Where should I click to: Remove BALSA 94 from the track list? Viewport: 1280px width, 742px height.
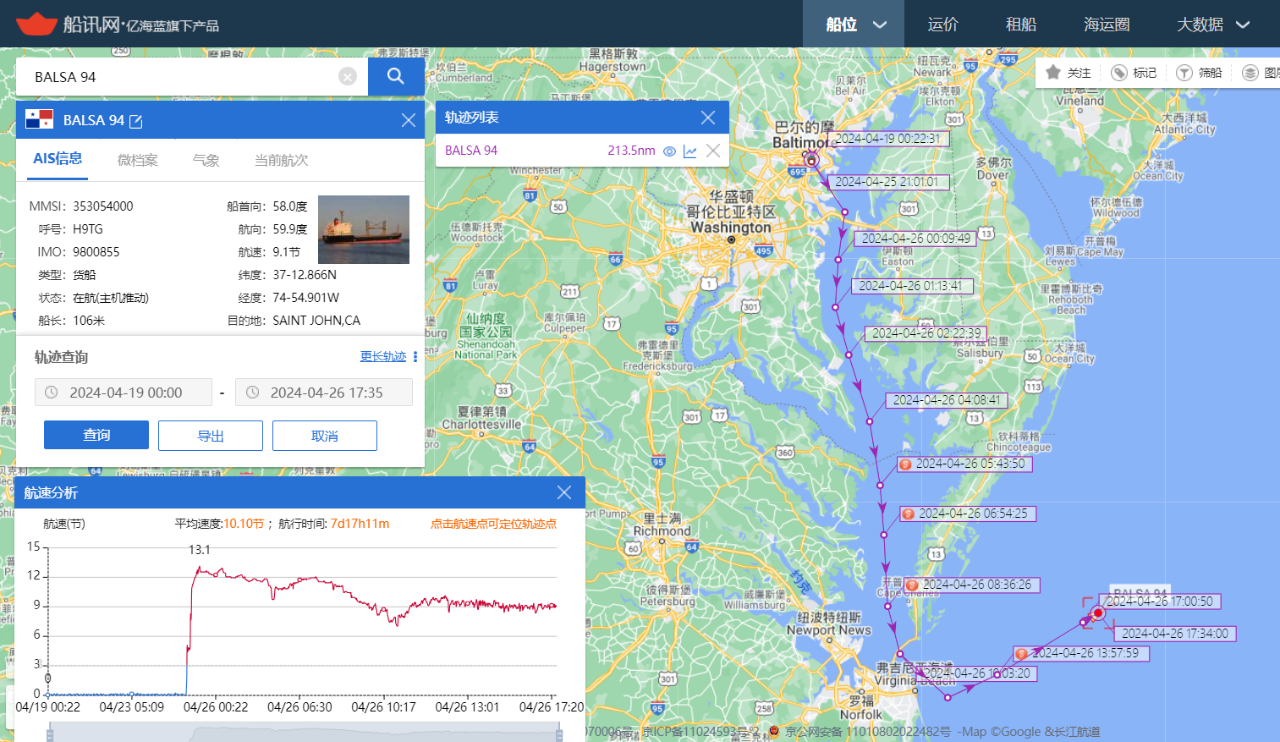pos(713,151)
